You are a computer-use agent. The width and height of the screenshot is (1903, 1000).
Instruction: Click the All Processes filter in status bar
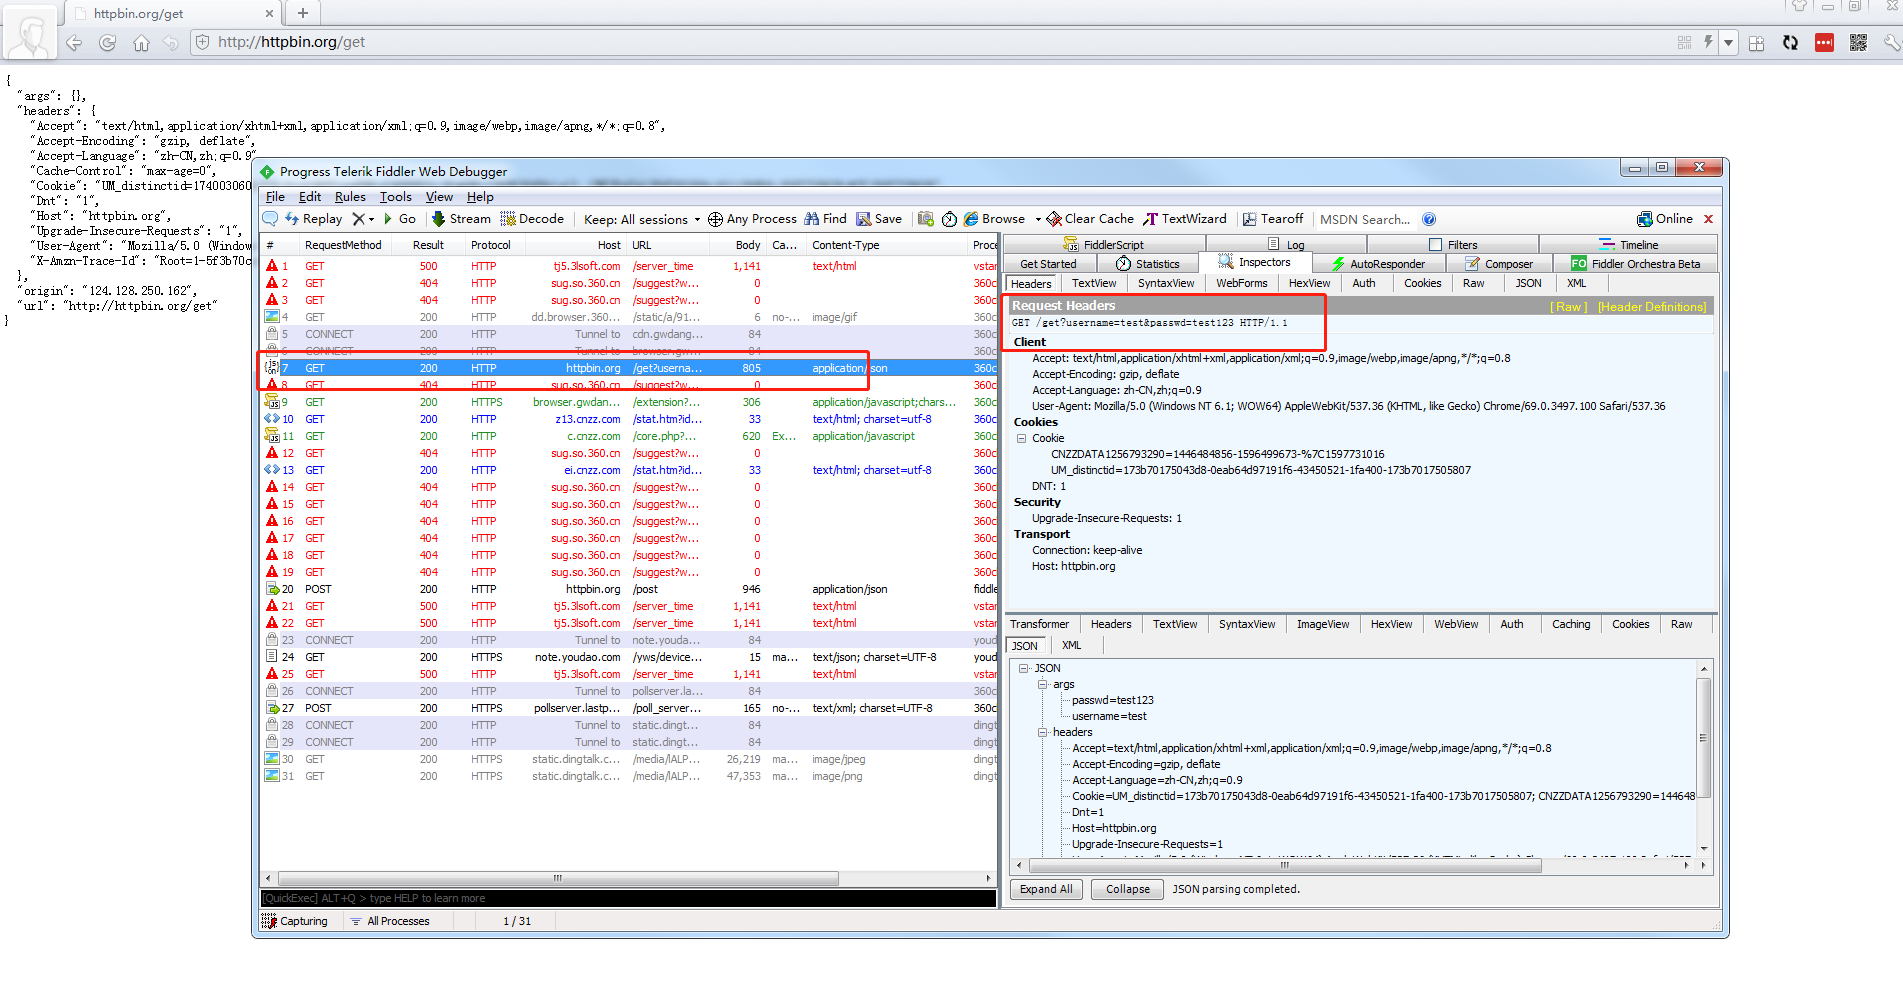click(389, 921)
